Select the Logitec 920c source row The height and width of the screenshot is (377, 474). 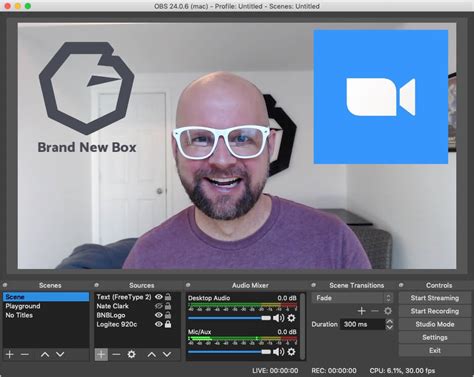point(137,324)
